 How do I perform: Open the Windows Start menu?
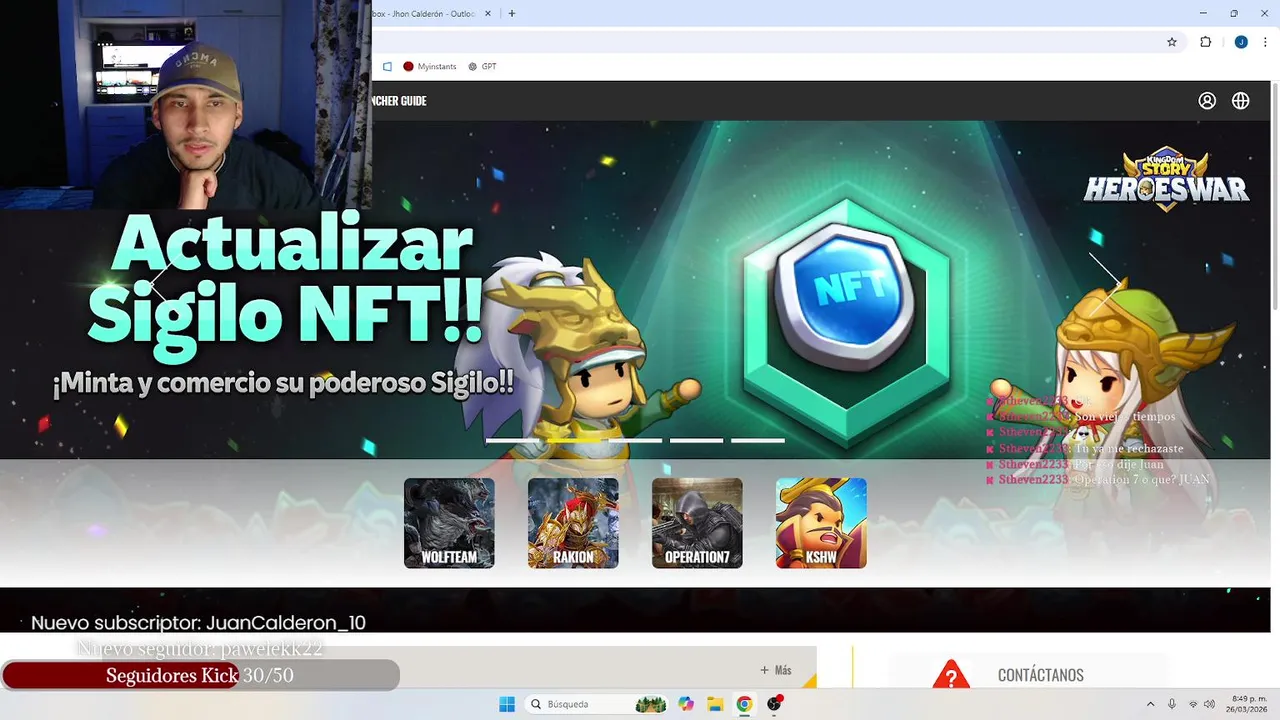507,704
